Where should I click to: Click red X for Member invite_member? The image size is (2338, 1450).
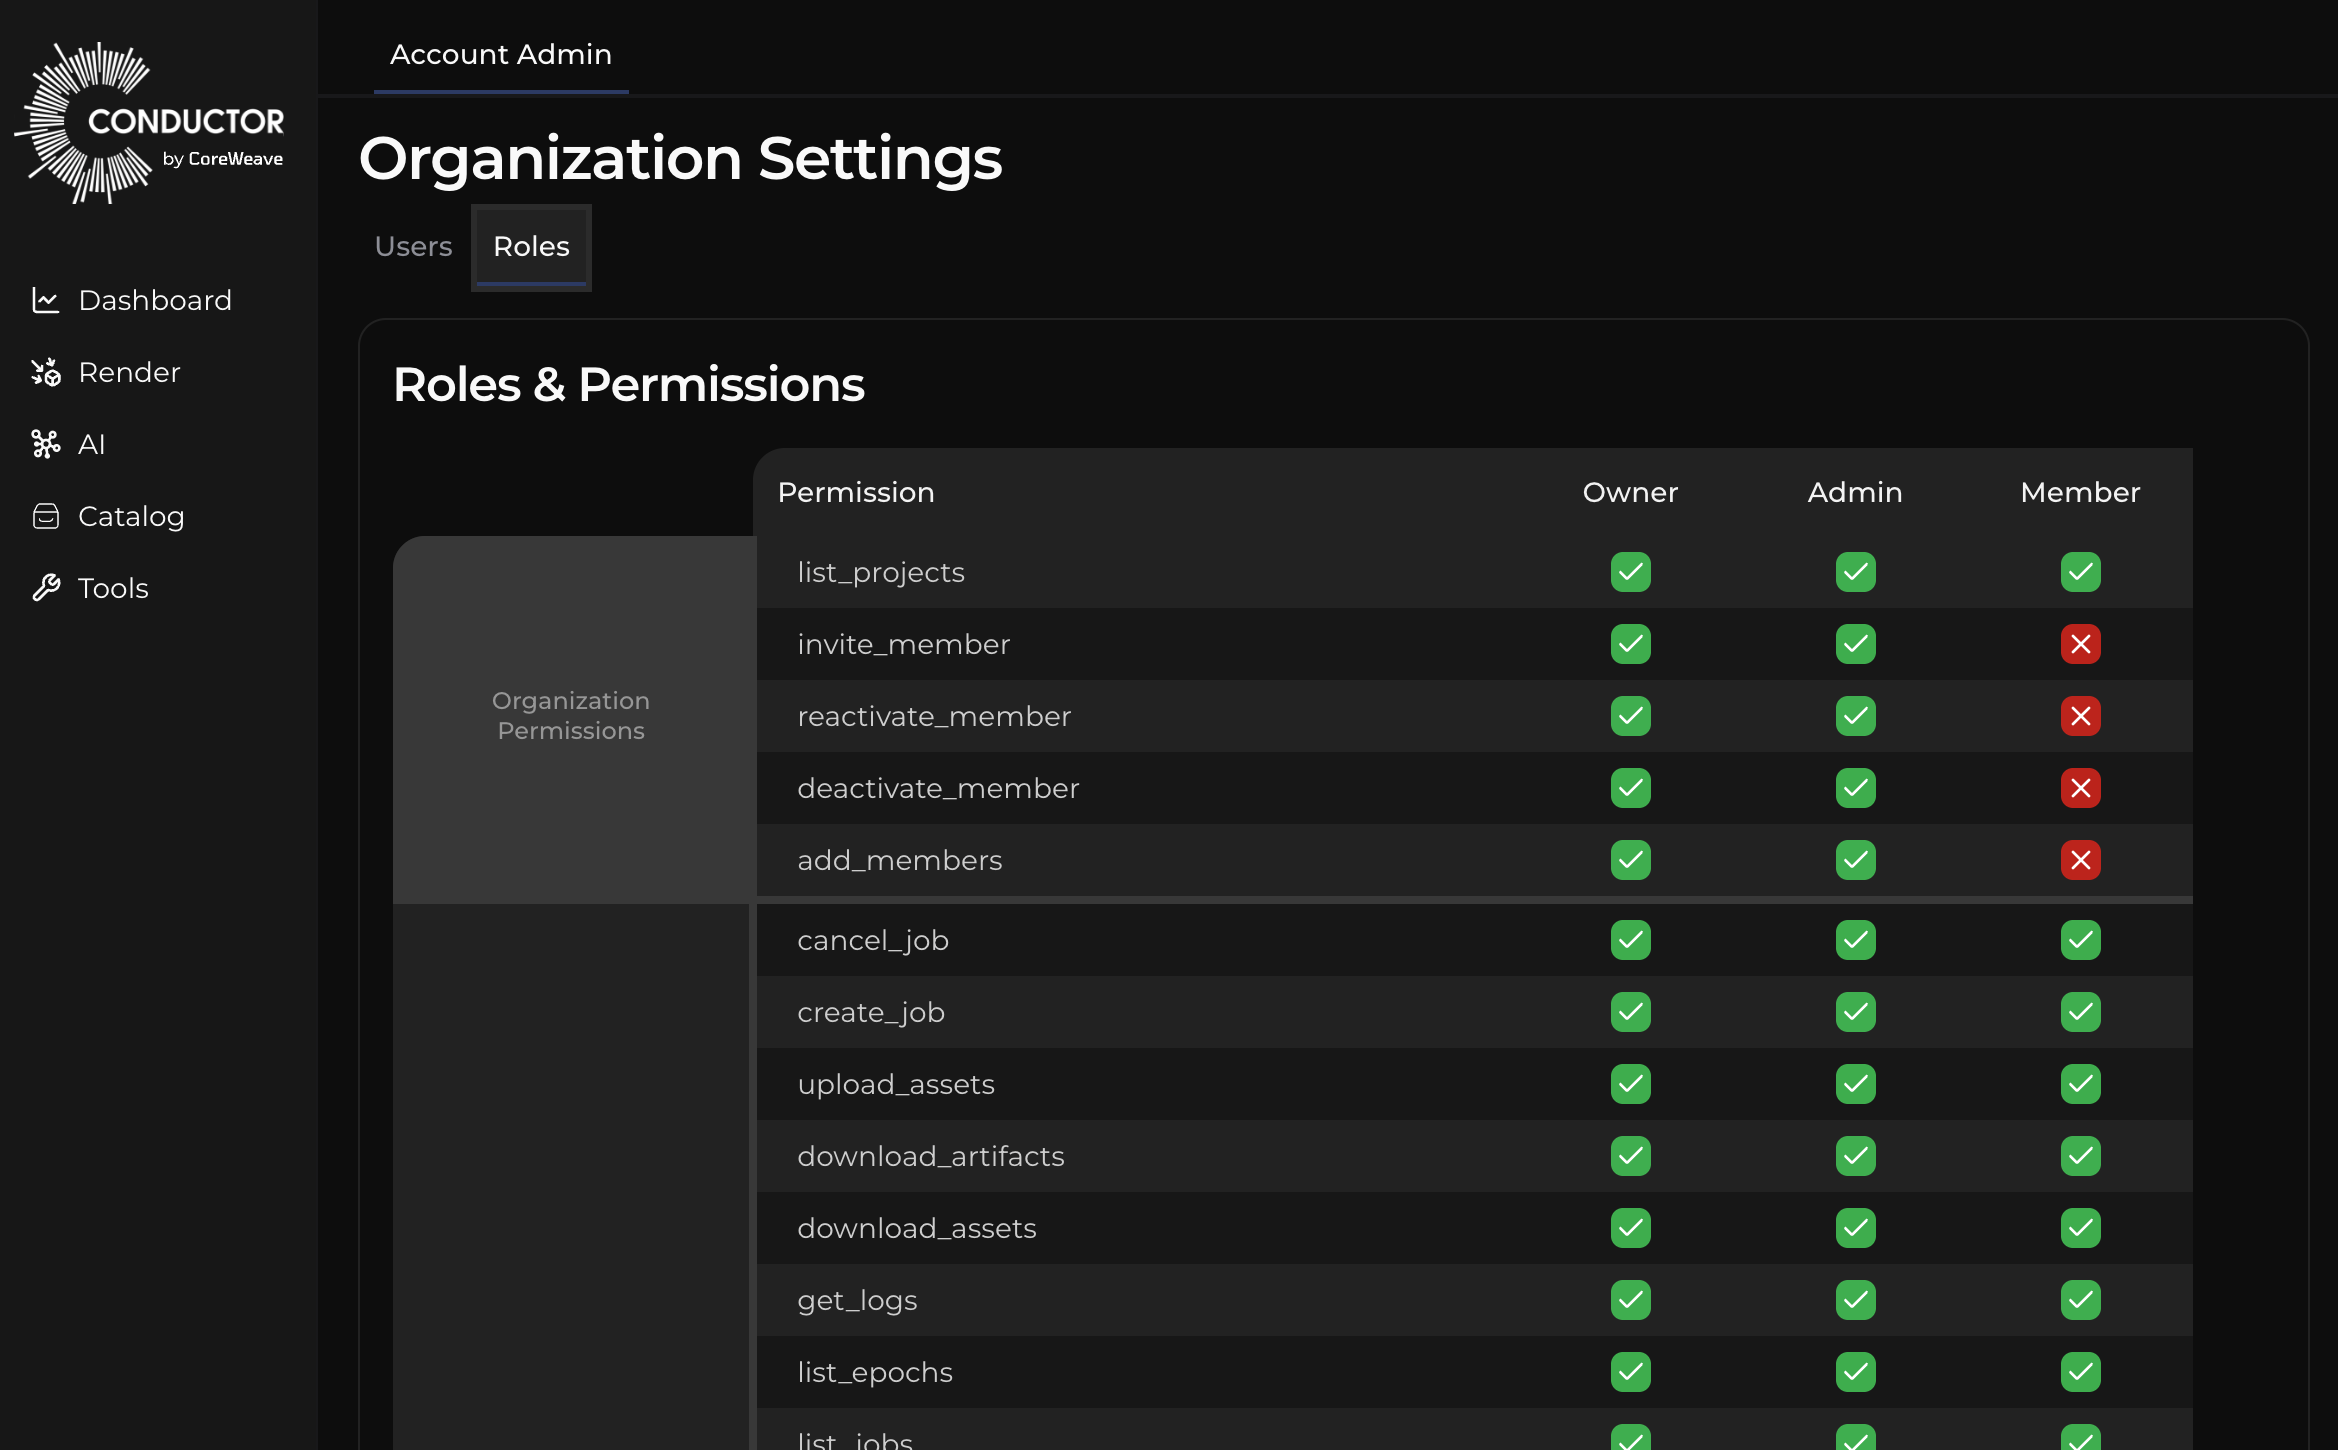(x=2080, y=644)
